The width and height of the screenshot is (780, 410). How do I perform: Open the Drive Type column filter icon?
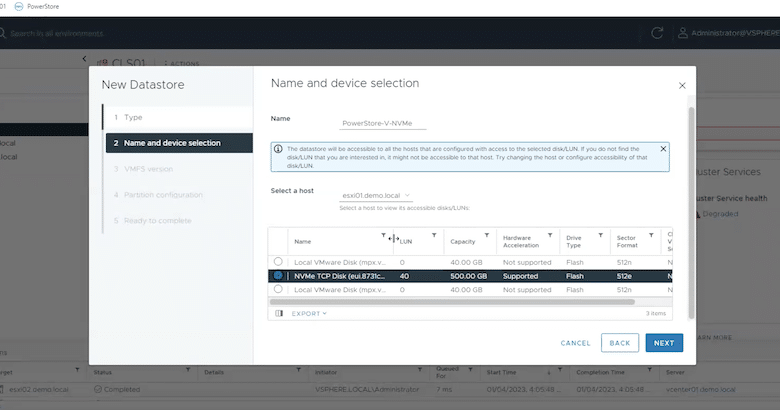tap(600, 235)
